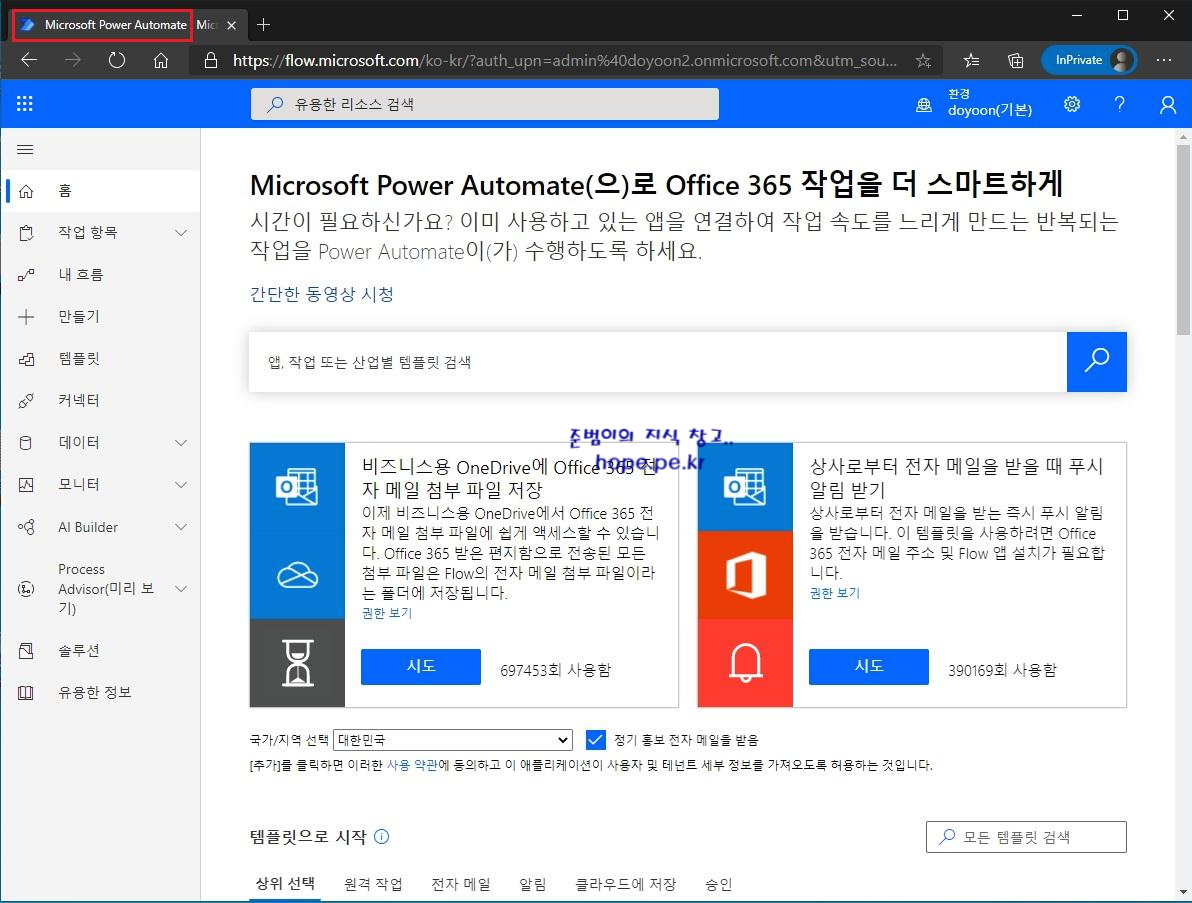Click the browser address bar URL
This screenshot has height=903, width=1192.
(x=564, y=60)
